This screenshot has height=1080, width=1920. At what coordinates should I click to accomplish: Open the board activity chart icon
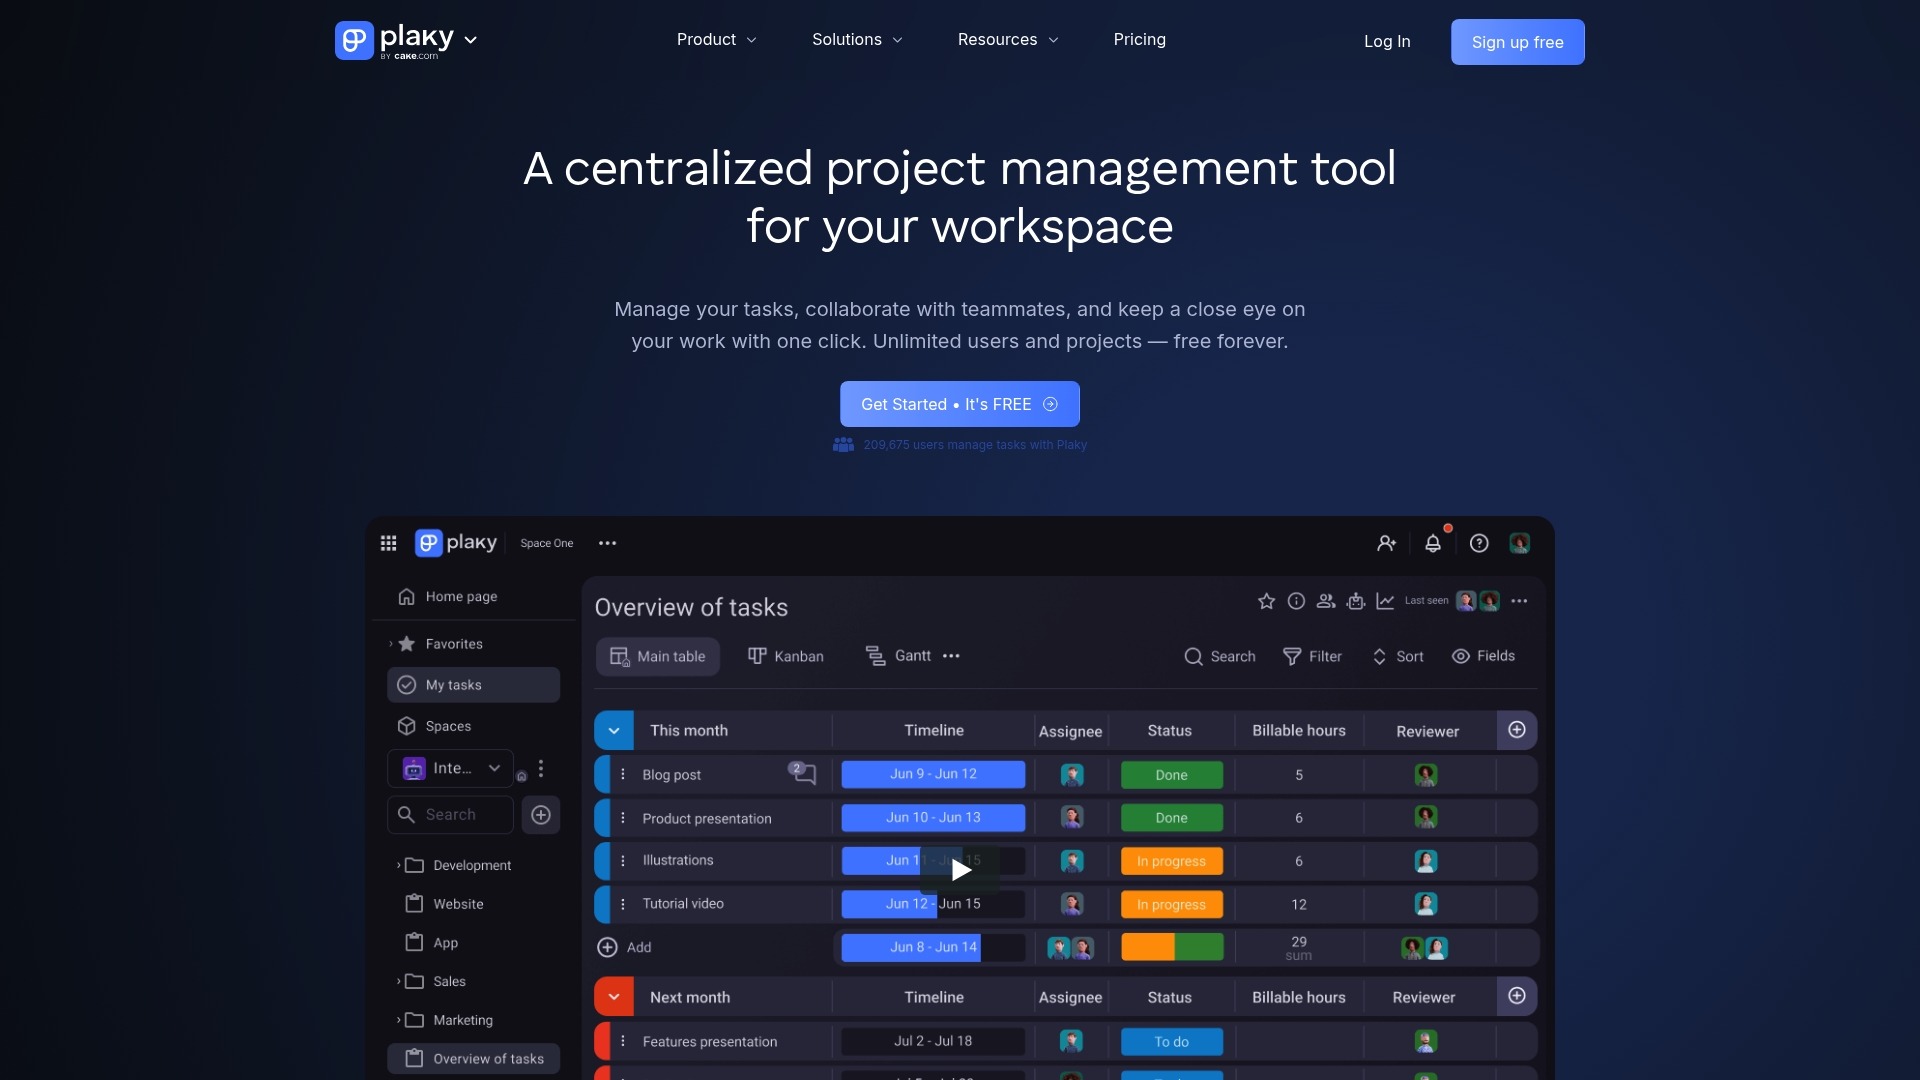pyautogui.click(x=1385, y=601)
